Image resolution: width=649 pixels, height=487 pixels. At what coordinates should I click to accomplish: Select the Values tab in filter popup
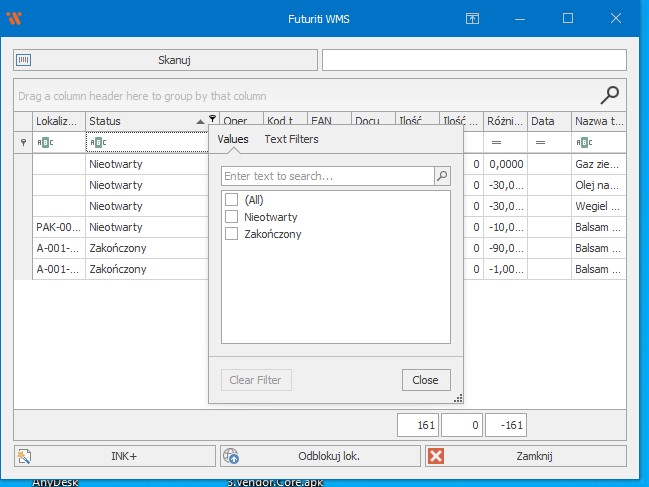(x=233, y=139)
